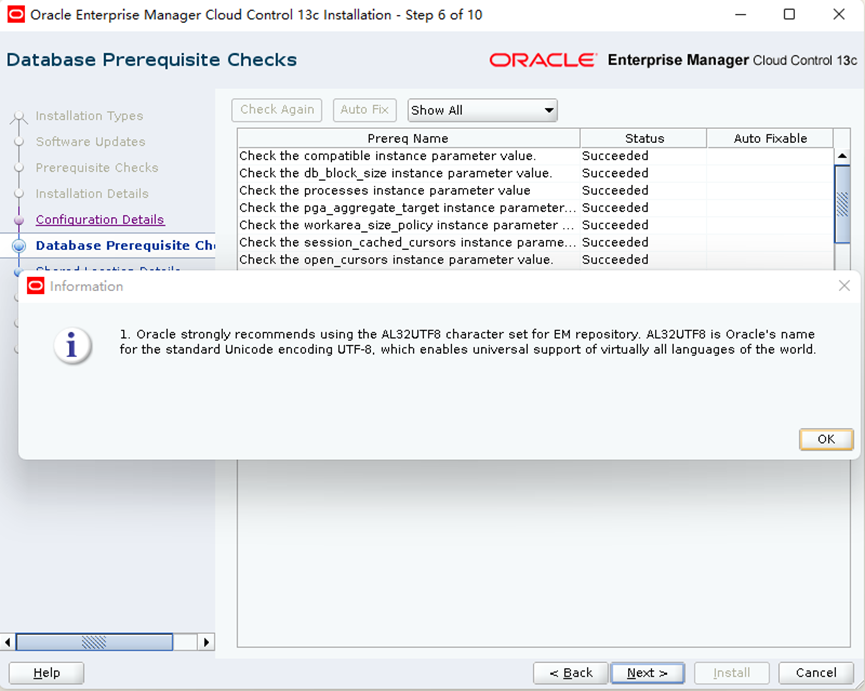Click the sidebar scroll left arrow
Image resolution: width=865 pixels, height=691 pixels.
pyautogui.click(x=7, y=642)
